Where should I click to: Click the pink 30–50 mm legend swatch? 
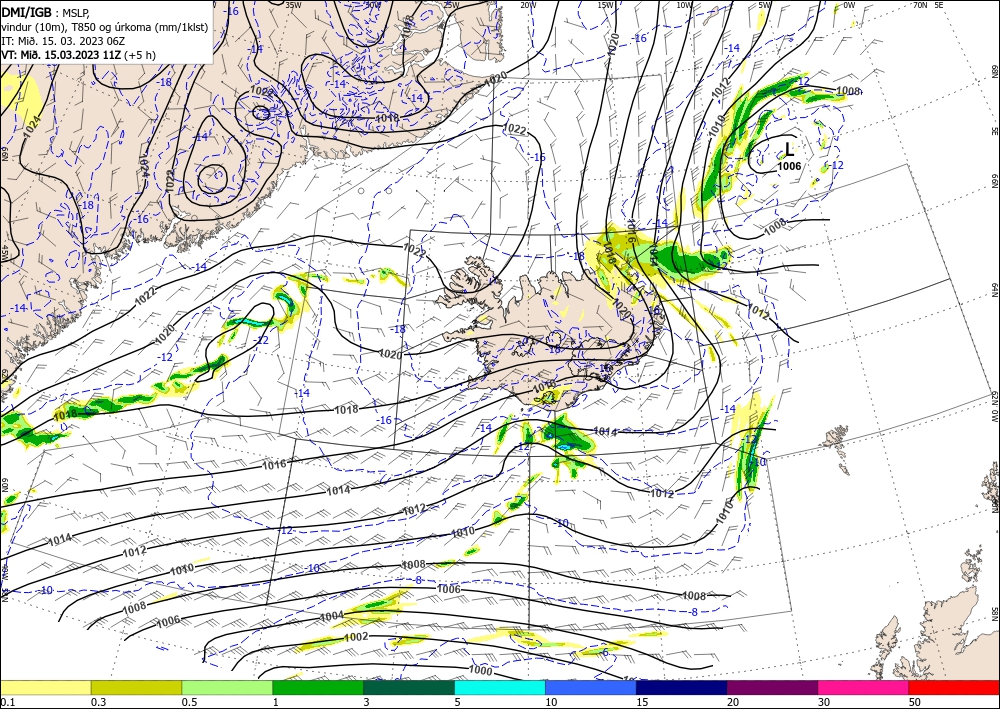tap(864, 687)
